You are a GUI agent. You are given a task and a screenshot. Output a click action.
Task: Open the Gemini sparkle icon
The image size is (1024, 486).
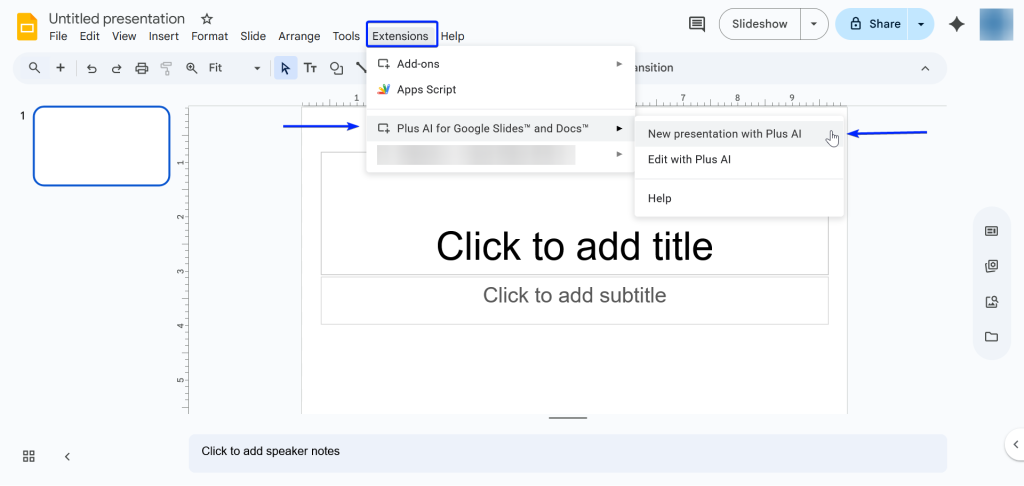[956, 24]
